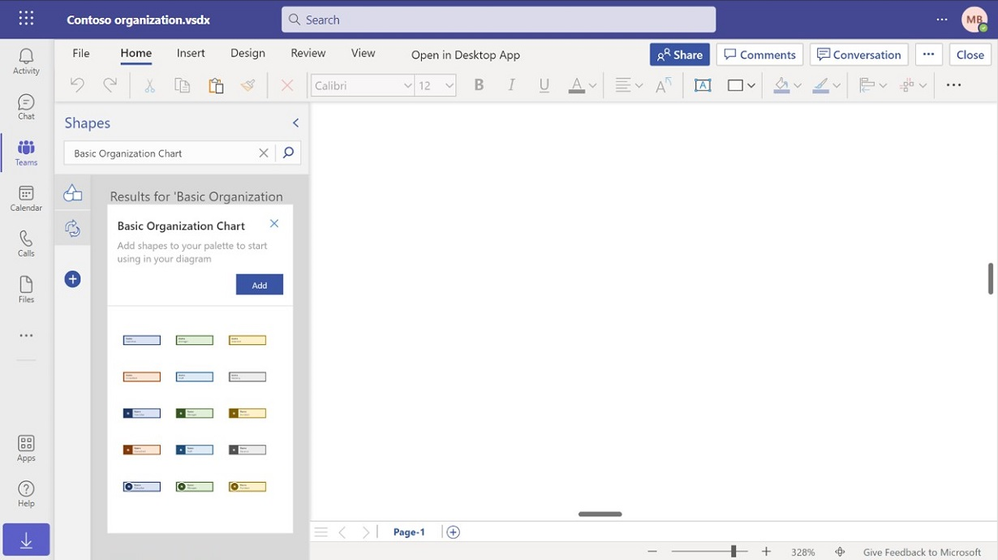The image size is (998, 560).
Task: Open the Teams app launcher grid
Action: click(26, 18)
